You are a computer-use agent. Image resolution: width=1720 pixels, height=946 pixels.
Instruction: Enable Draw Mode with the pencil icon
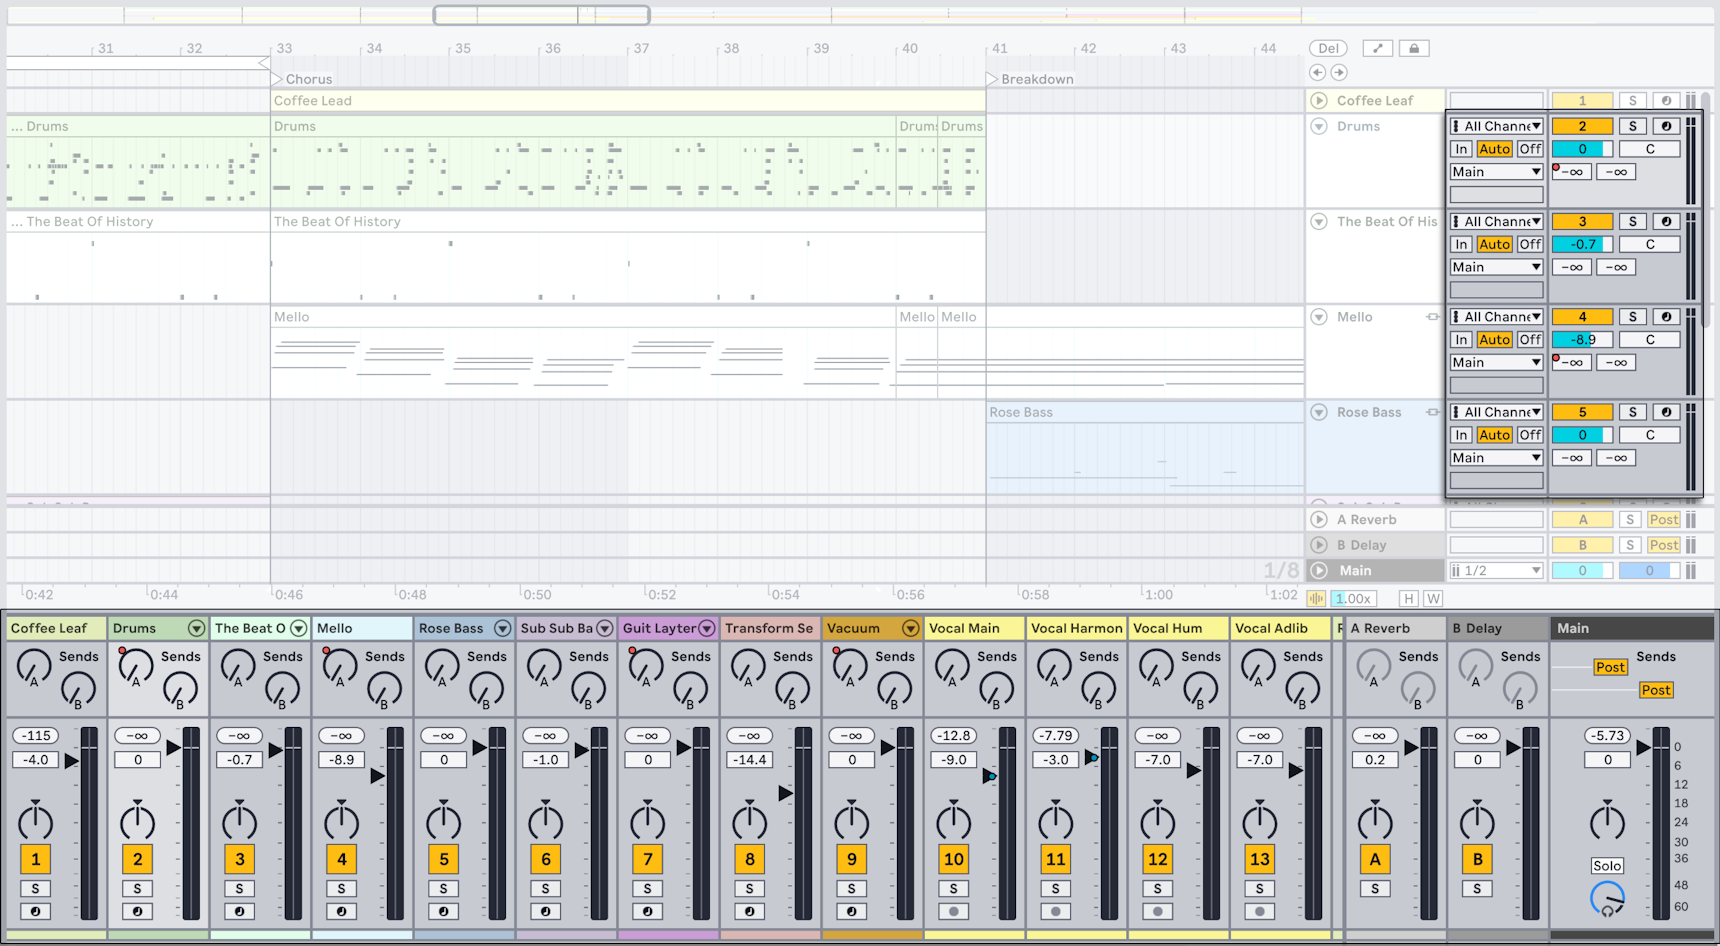[1377, 47]
